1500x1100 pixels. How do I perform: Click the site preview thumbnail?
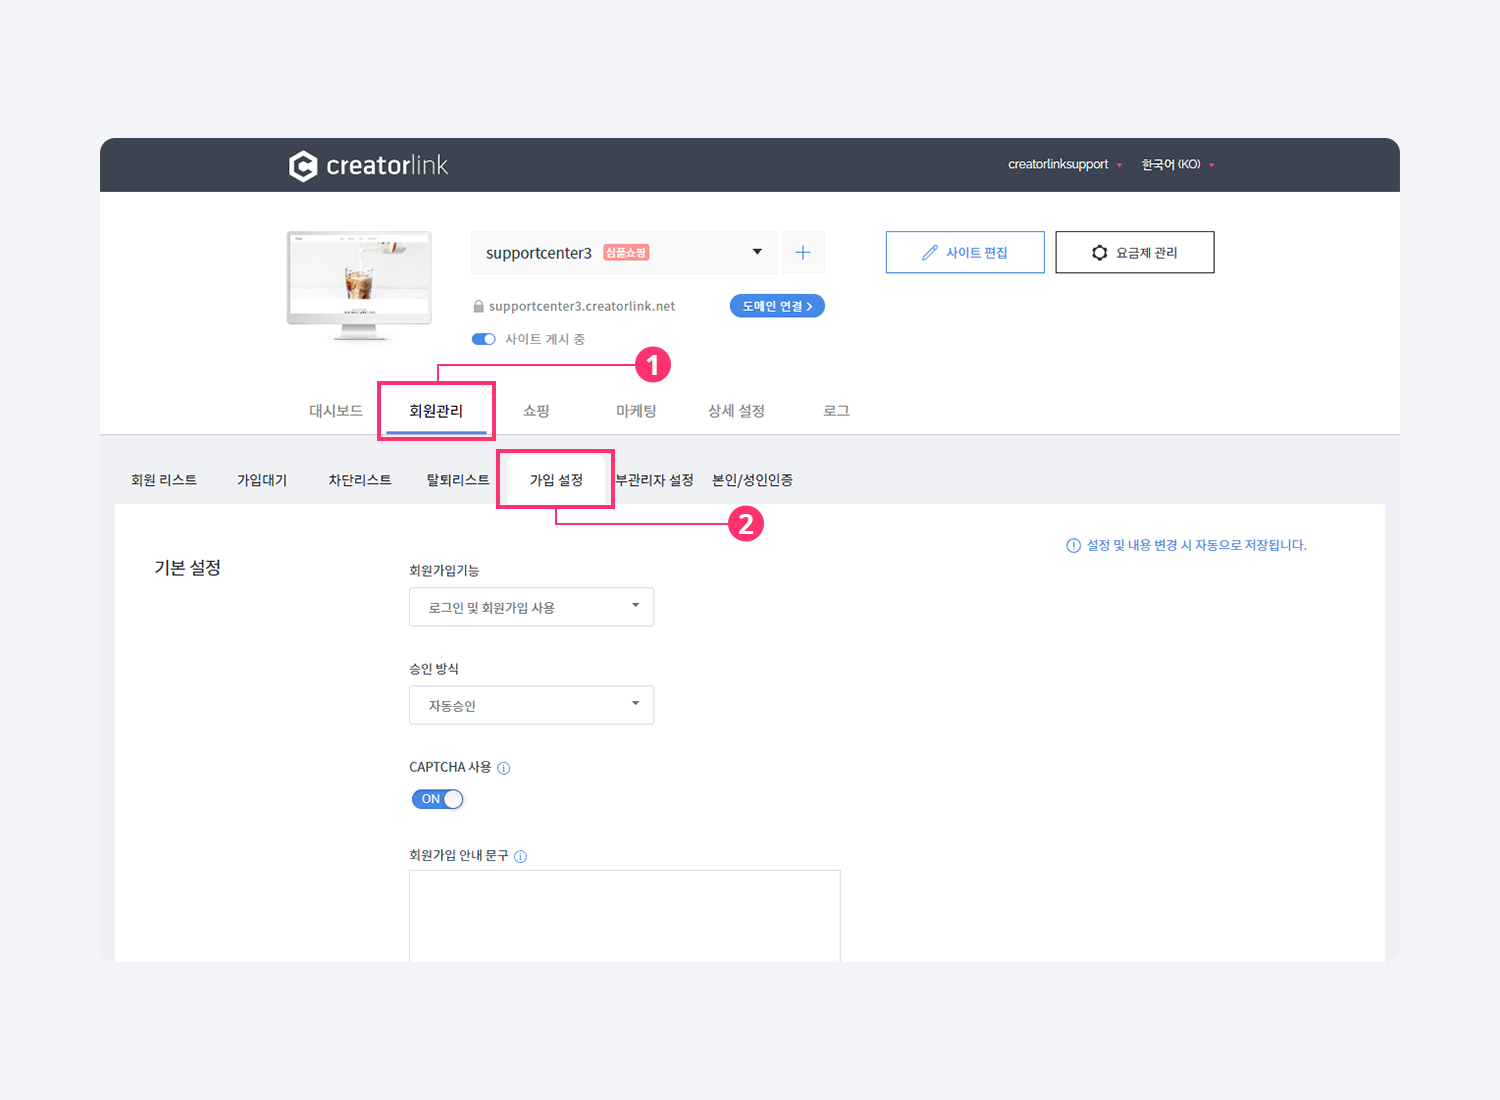click(359, 281)
